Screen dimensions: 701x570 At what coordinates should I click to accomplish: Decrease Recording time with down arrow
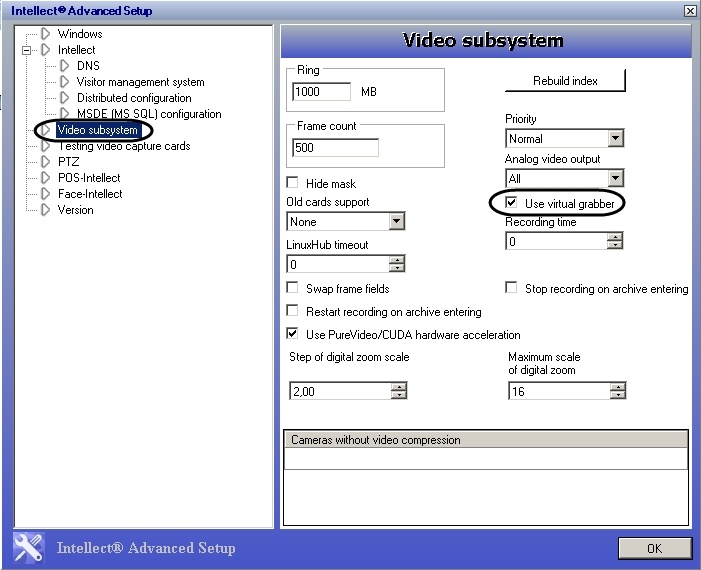pyautogui.click(x=615, y=245)
